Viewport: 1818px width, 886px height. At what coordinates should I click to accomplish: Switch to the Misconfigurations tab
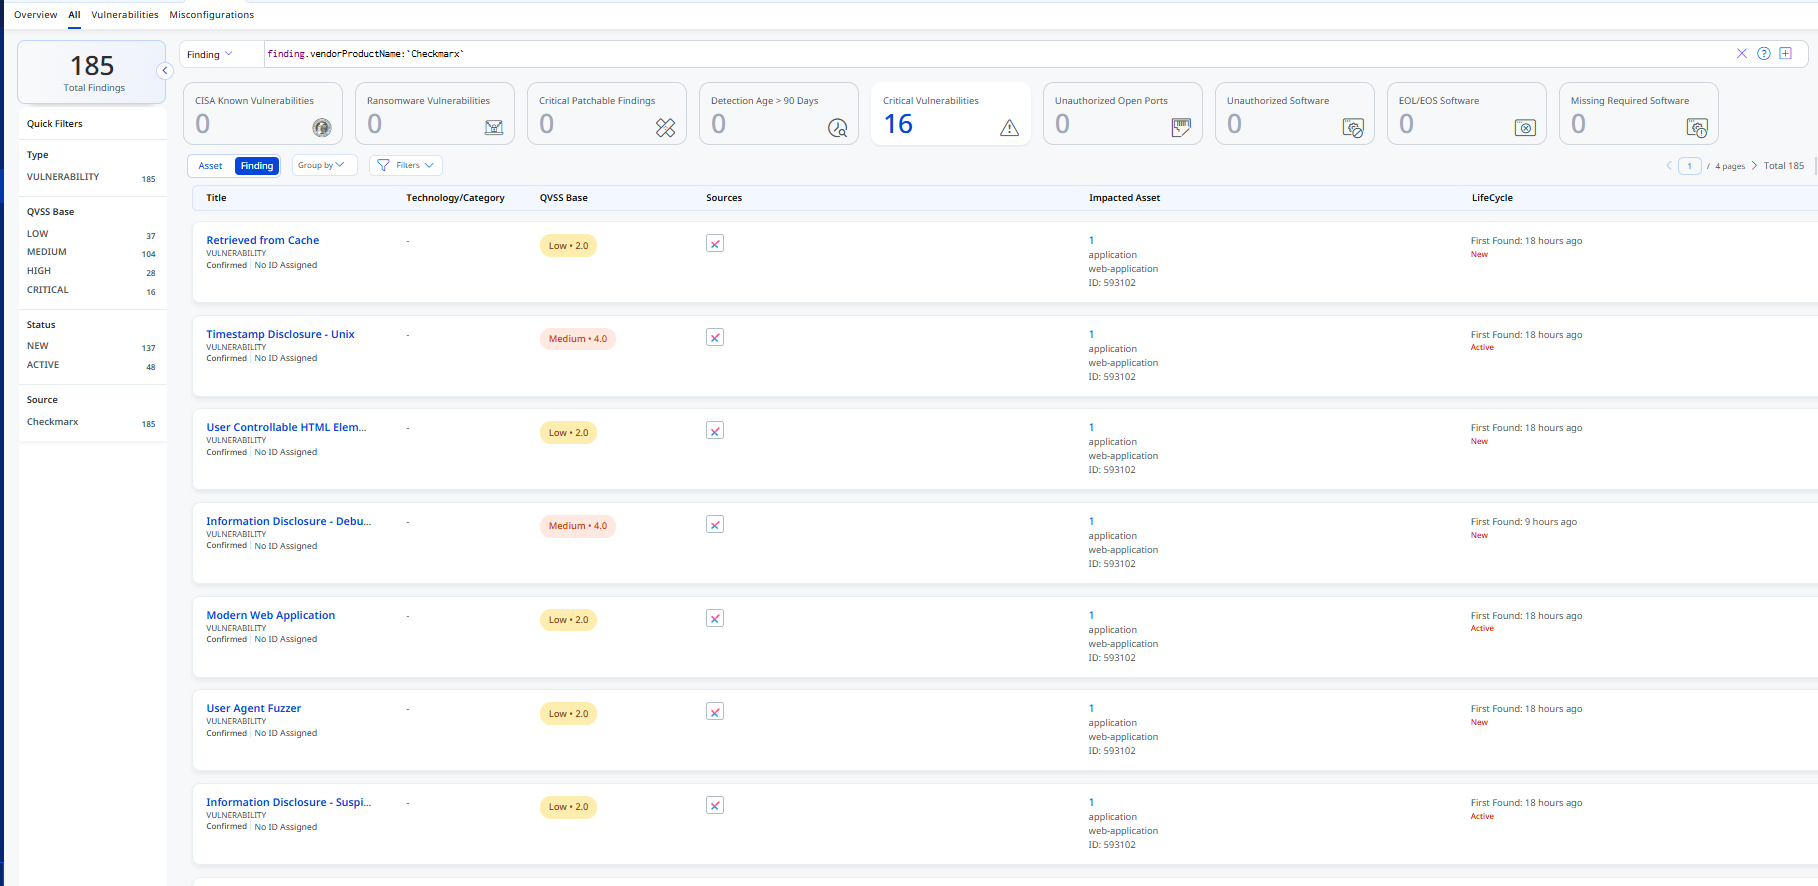(211, 15)
